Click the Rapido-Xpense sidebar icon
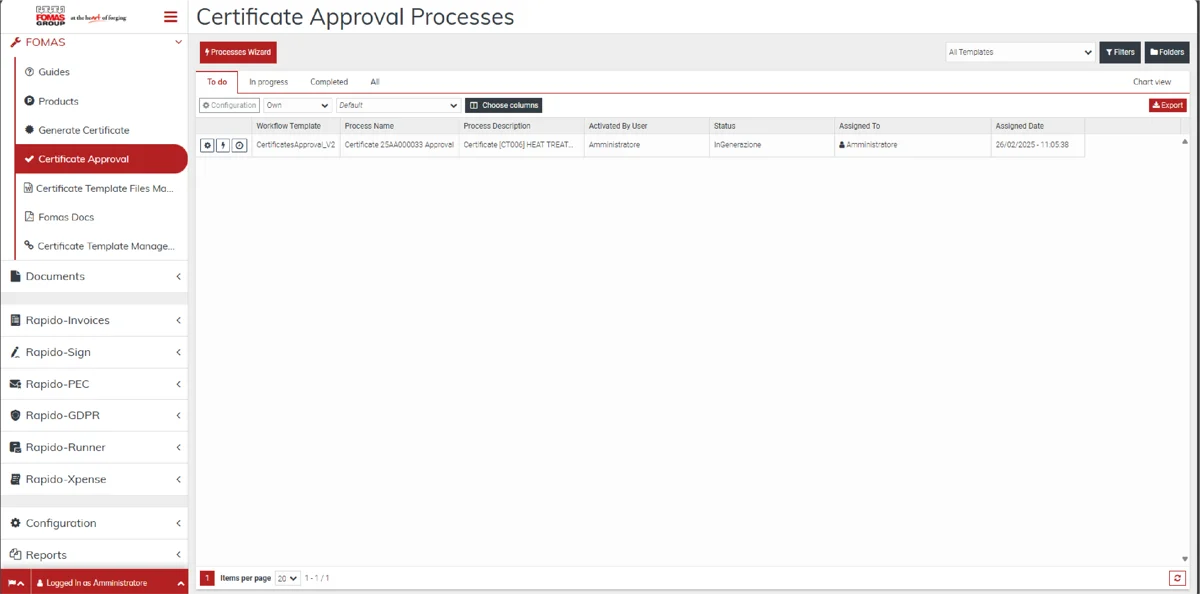This screenshot has width=1200, height=594. pos(15,480)
